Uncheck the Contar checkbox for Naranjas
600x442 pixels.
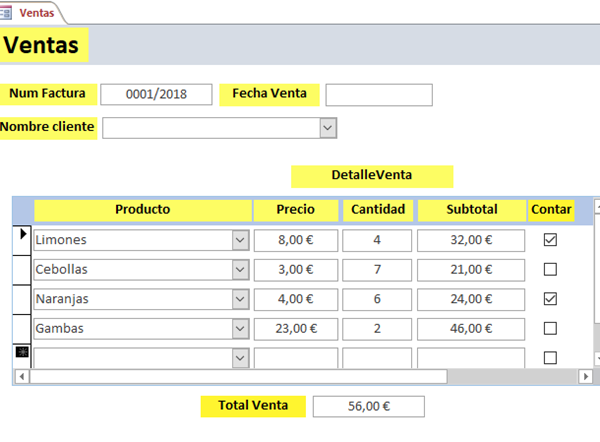pos(549,299)
